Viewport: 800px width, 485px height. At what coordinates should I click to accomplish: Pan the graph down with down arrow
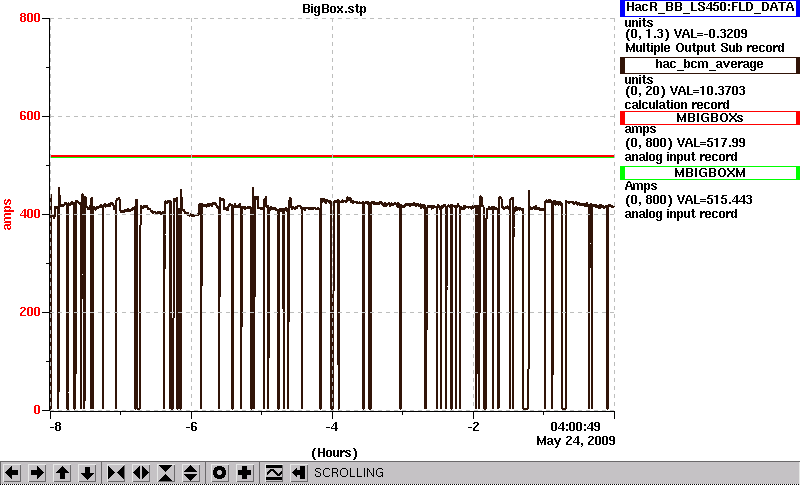(87, 473)
